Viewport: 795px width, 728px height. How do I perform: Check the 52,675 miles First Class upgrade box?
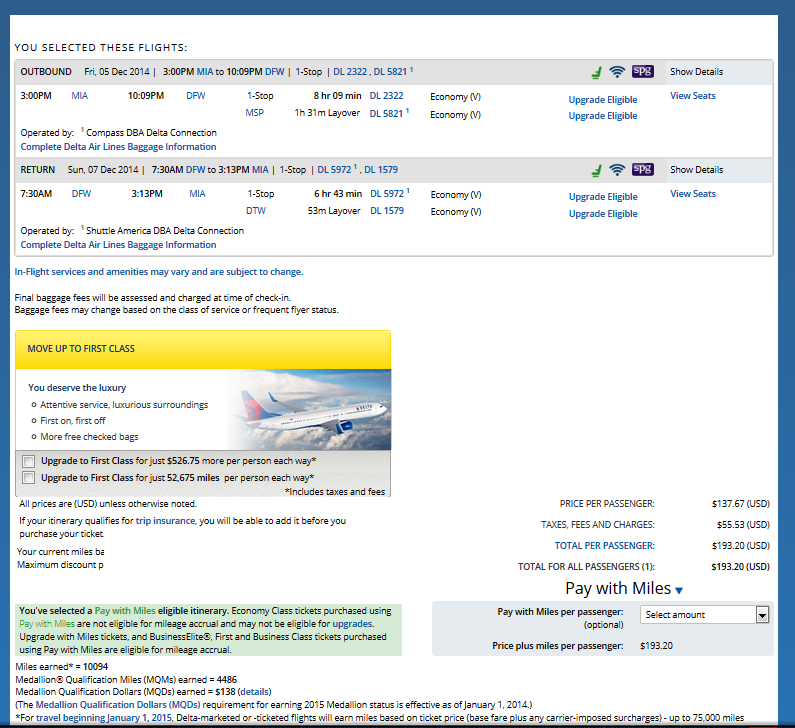coord(28,478)
